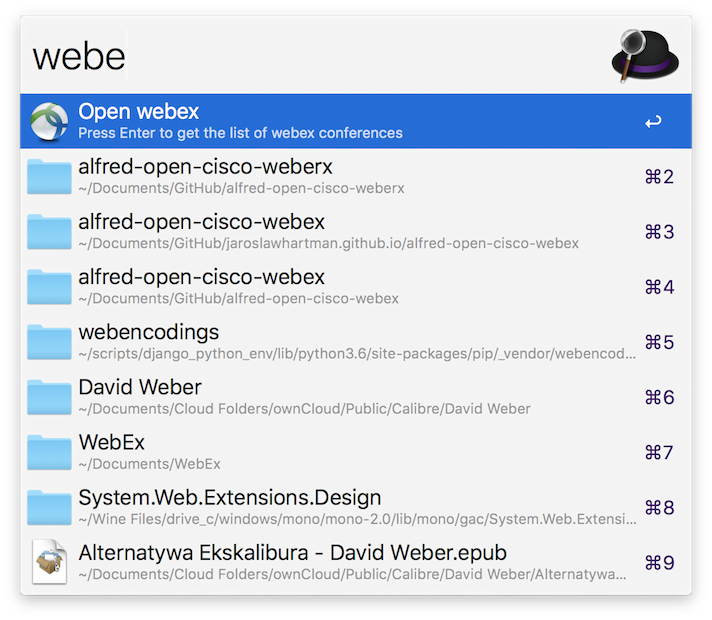Click the David Weber folder icon

click(49, 396)
